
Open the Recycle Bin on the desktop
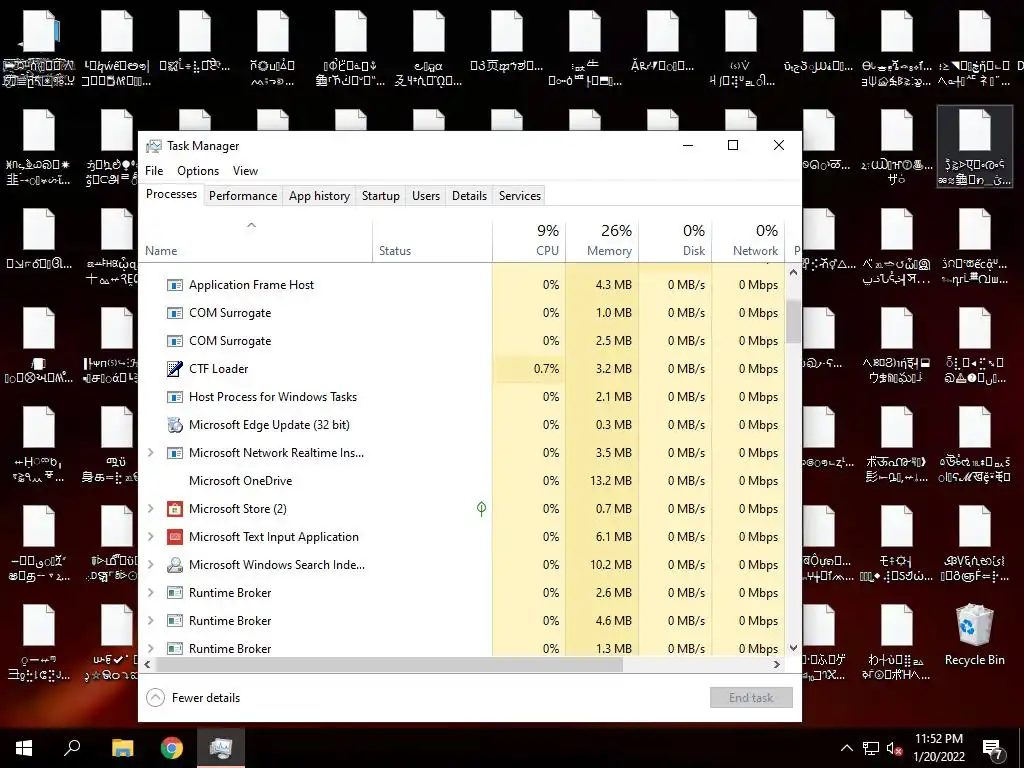pyautogui.click(x=974, y=635)
